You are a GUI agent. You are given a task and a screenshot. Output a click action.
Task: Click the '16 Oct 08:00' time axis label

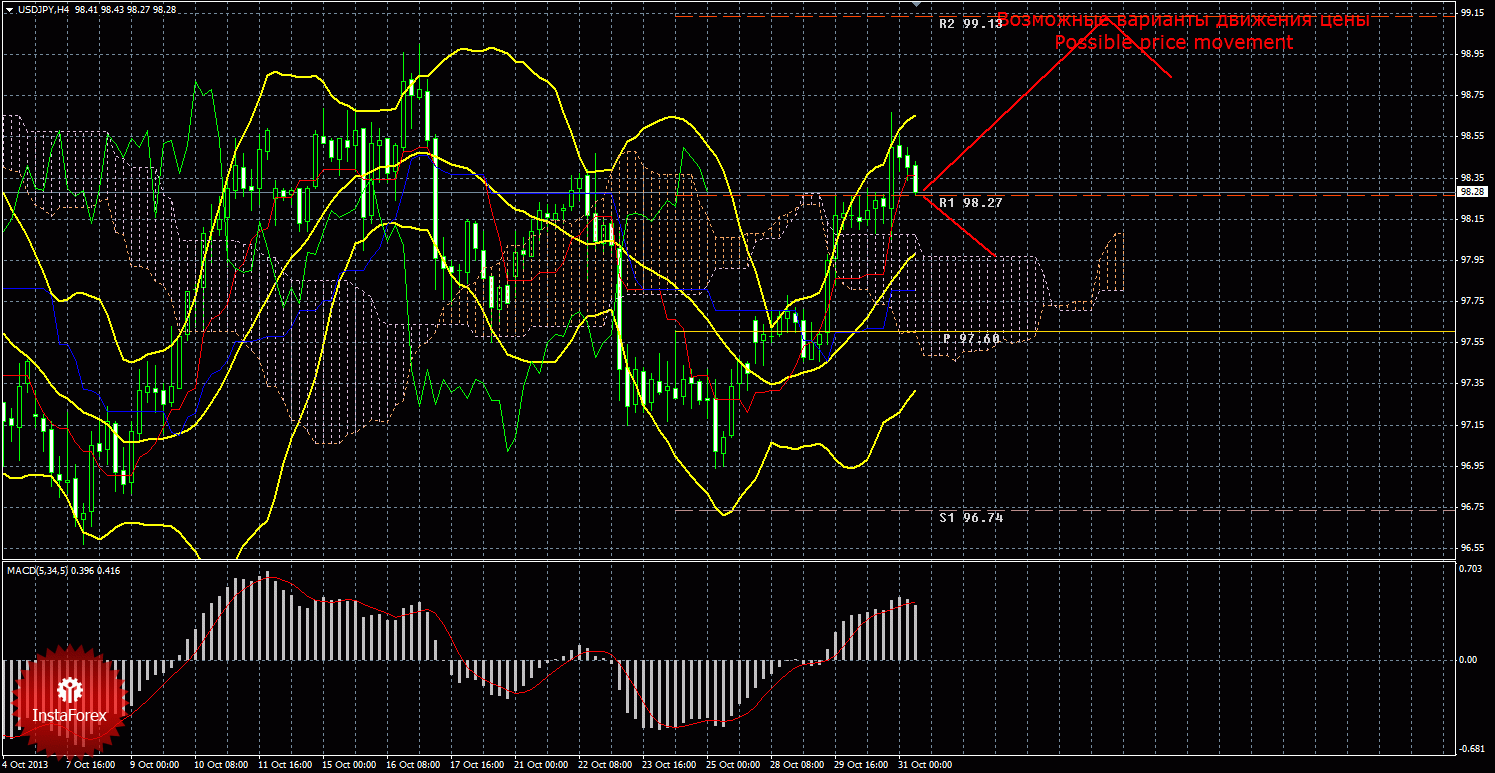pos(414,765)
